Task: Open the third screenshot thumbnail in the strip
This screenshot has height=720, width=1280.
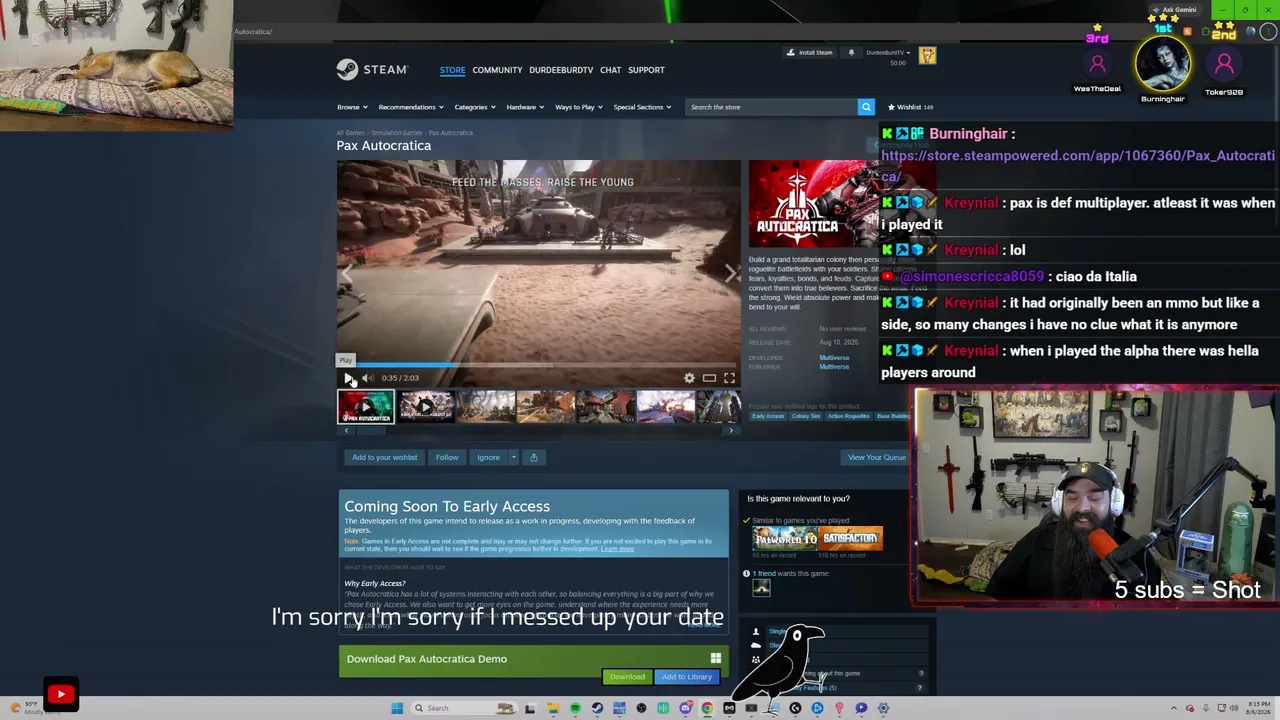Action: pyautogui.click(x=486, y=407)
